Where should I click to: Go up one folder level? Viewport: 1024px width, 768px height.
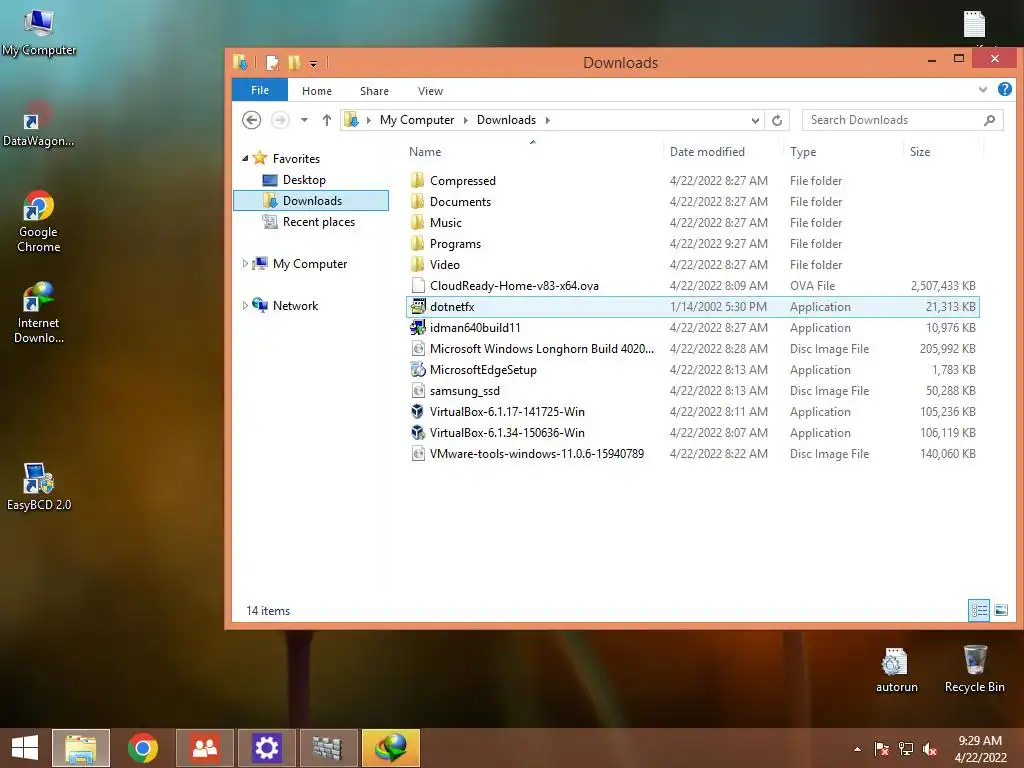pyautogui.click(x=327, y=120)
